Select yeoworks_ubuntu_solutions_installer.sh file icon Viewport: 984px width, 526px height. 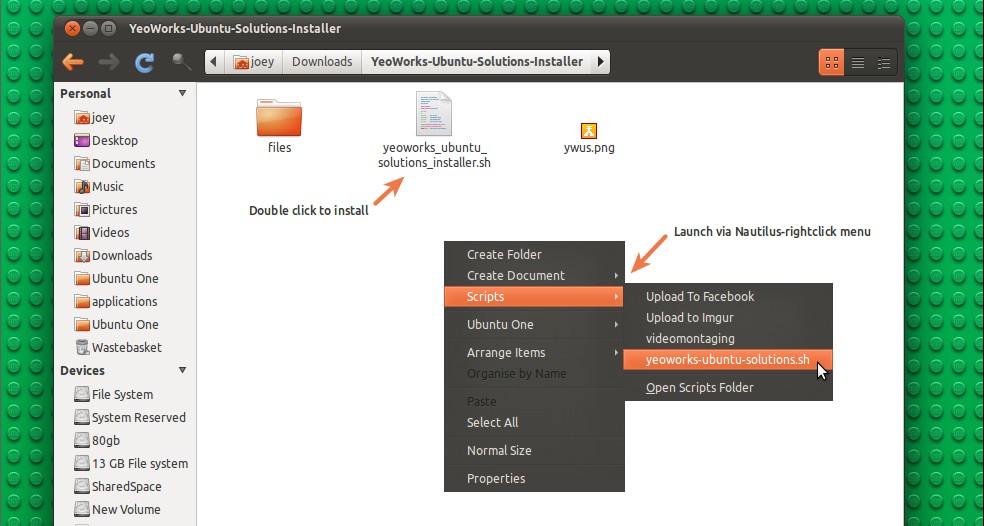[434, 114]
